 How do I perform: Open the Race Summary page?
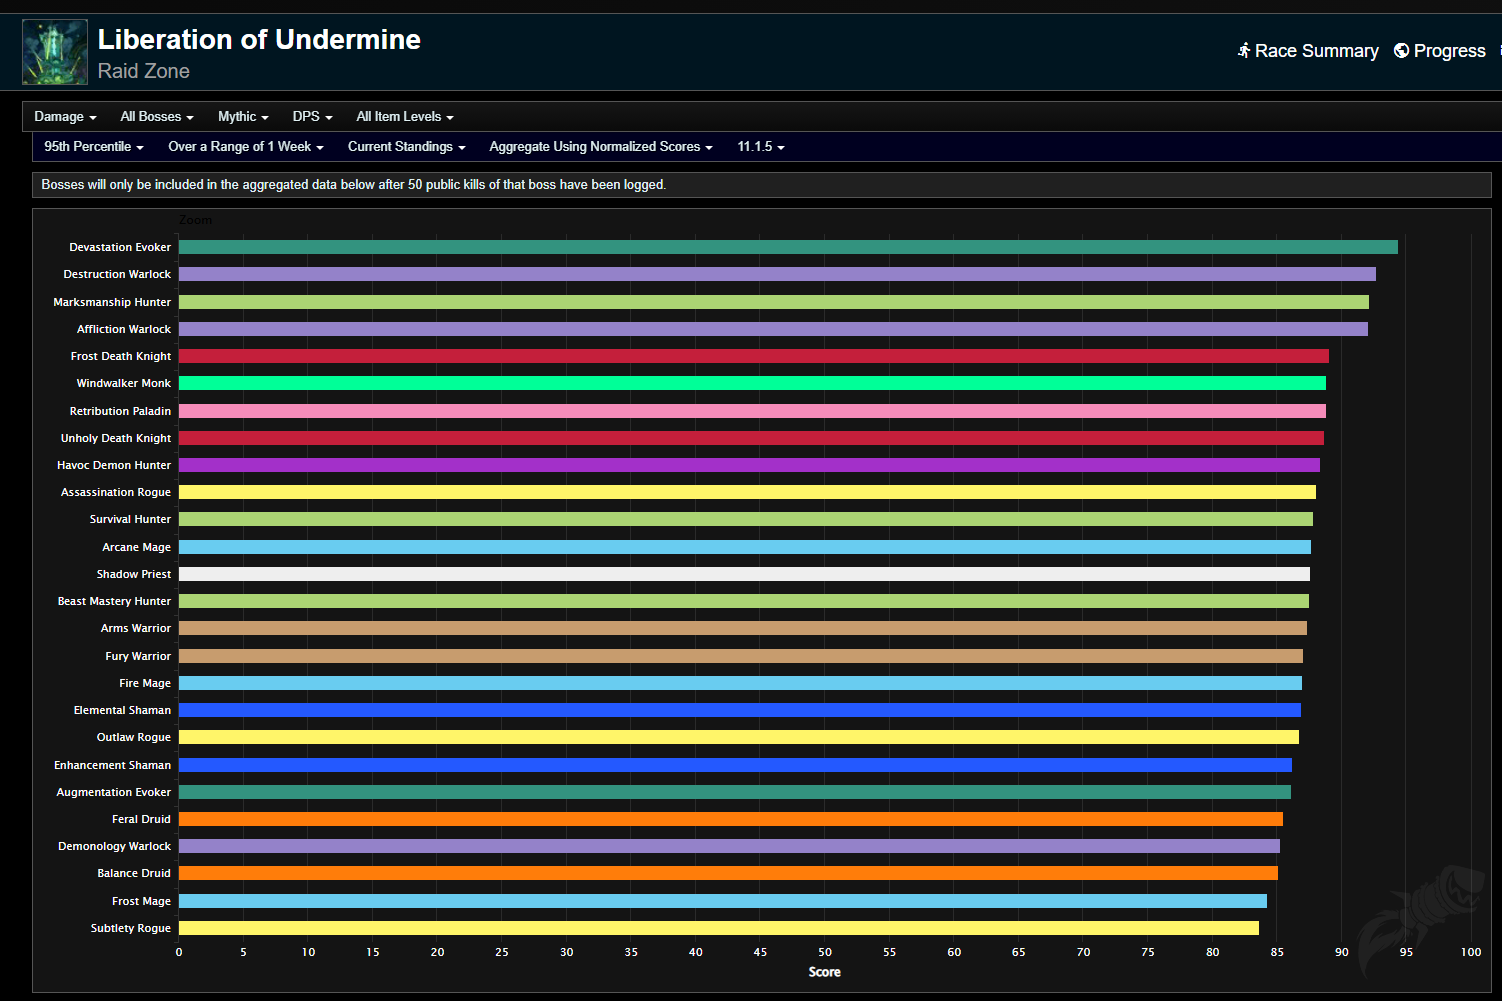[x=1308, y=51]
